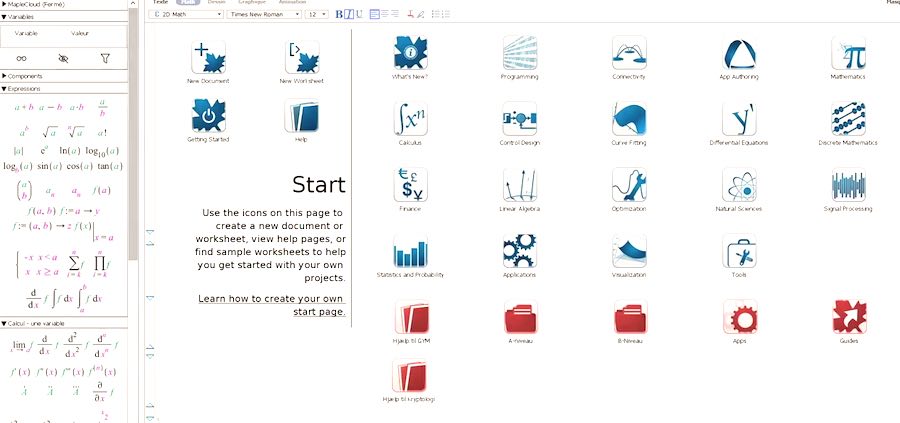Screen dimensions: 900x423
Task: Open the Discrete Mathematics abacus icon
Action: pos(848,119)
